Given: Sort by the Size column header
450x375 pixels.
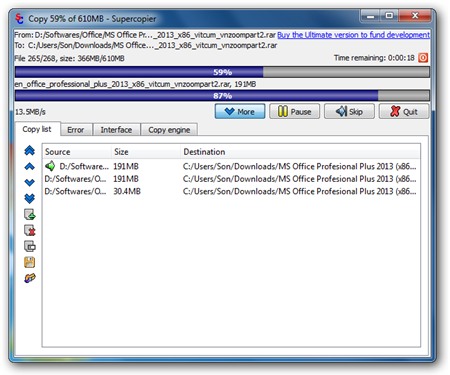Looking at the screenshot, I should point(146,152).
